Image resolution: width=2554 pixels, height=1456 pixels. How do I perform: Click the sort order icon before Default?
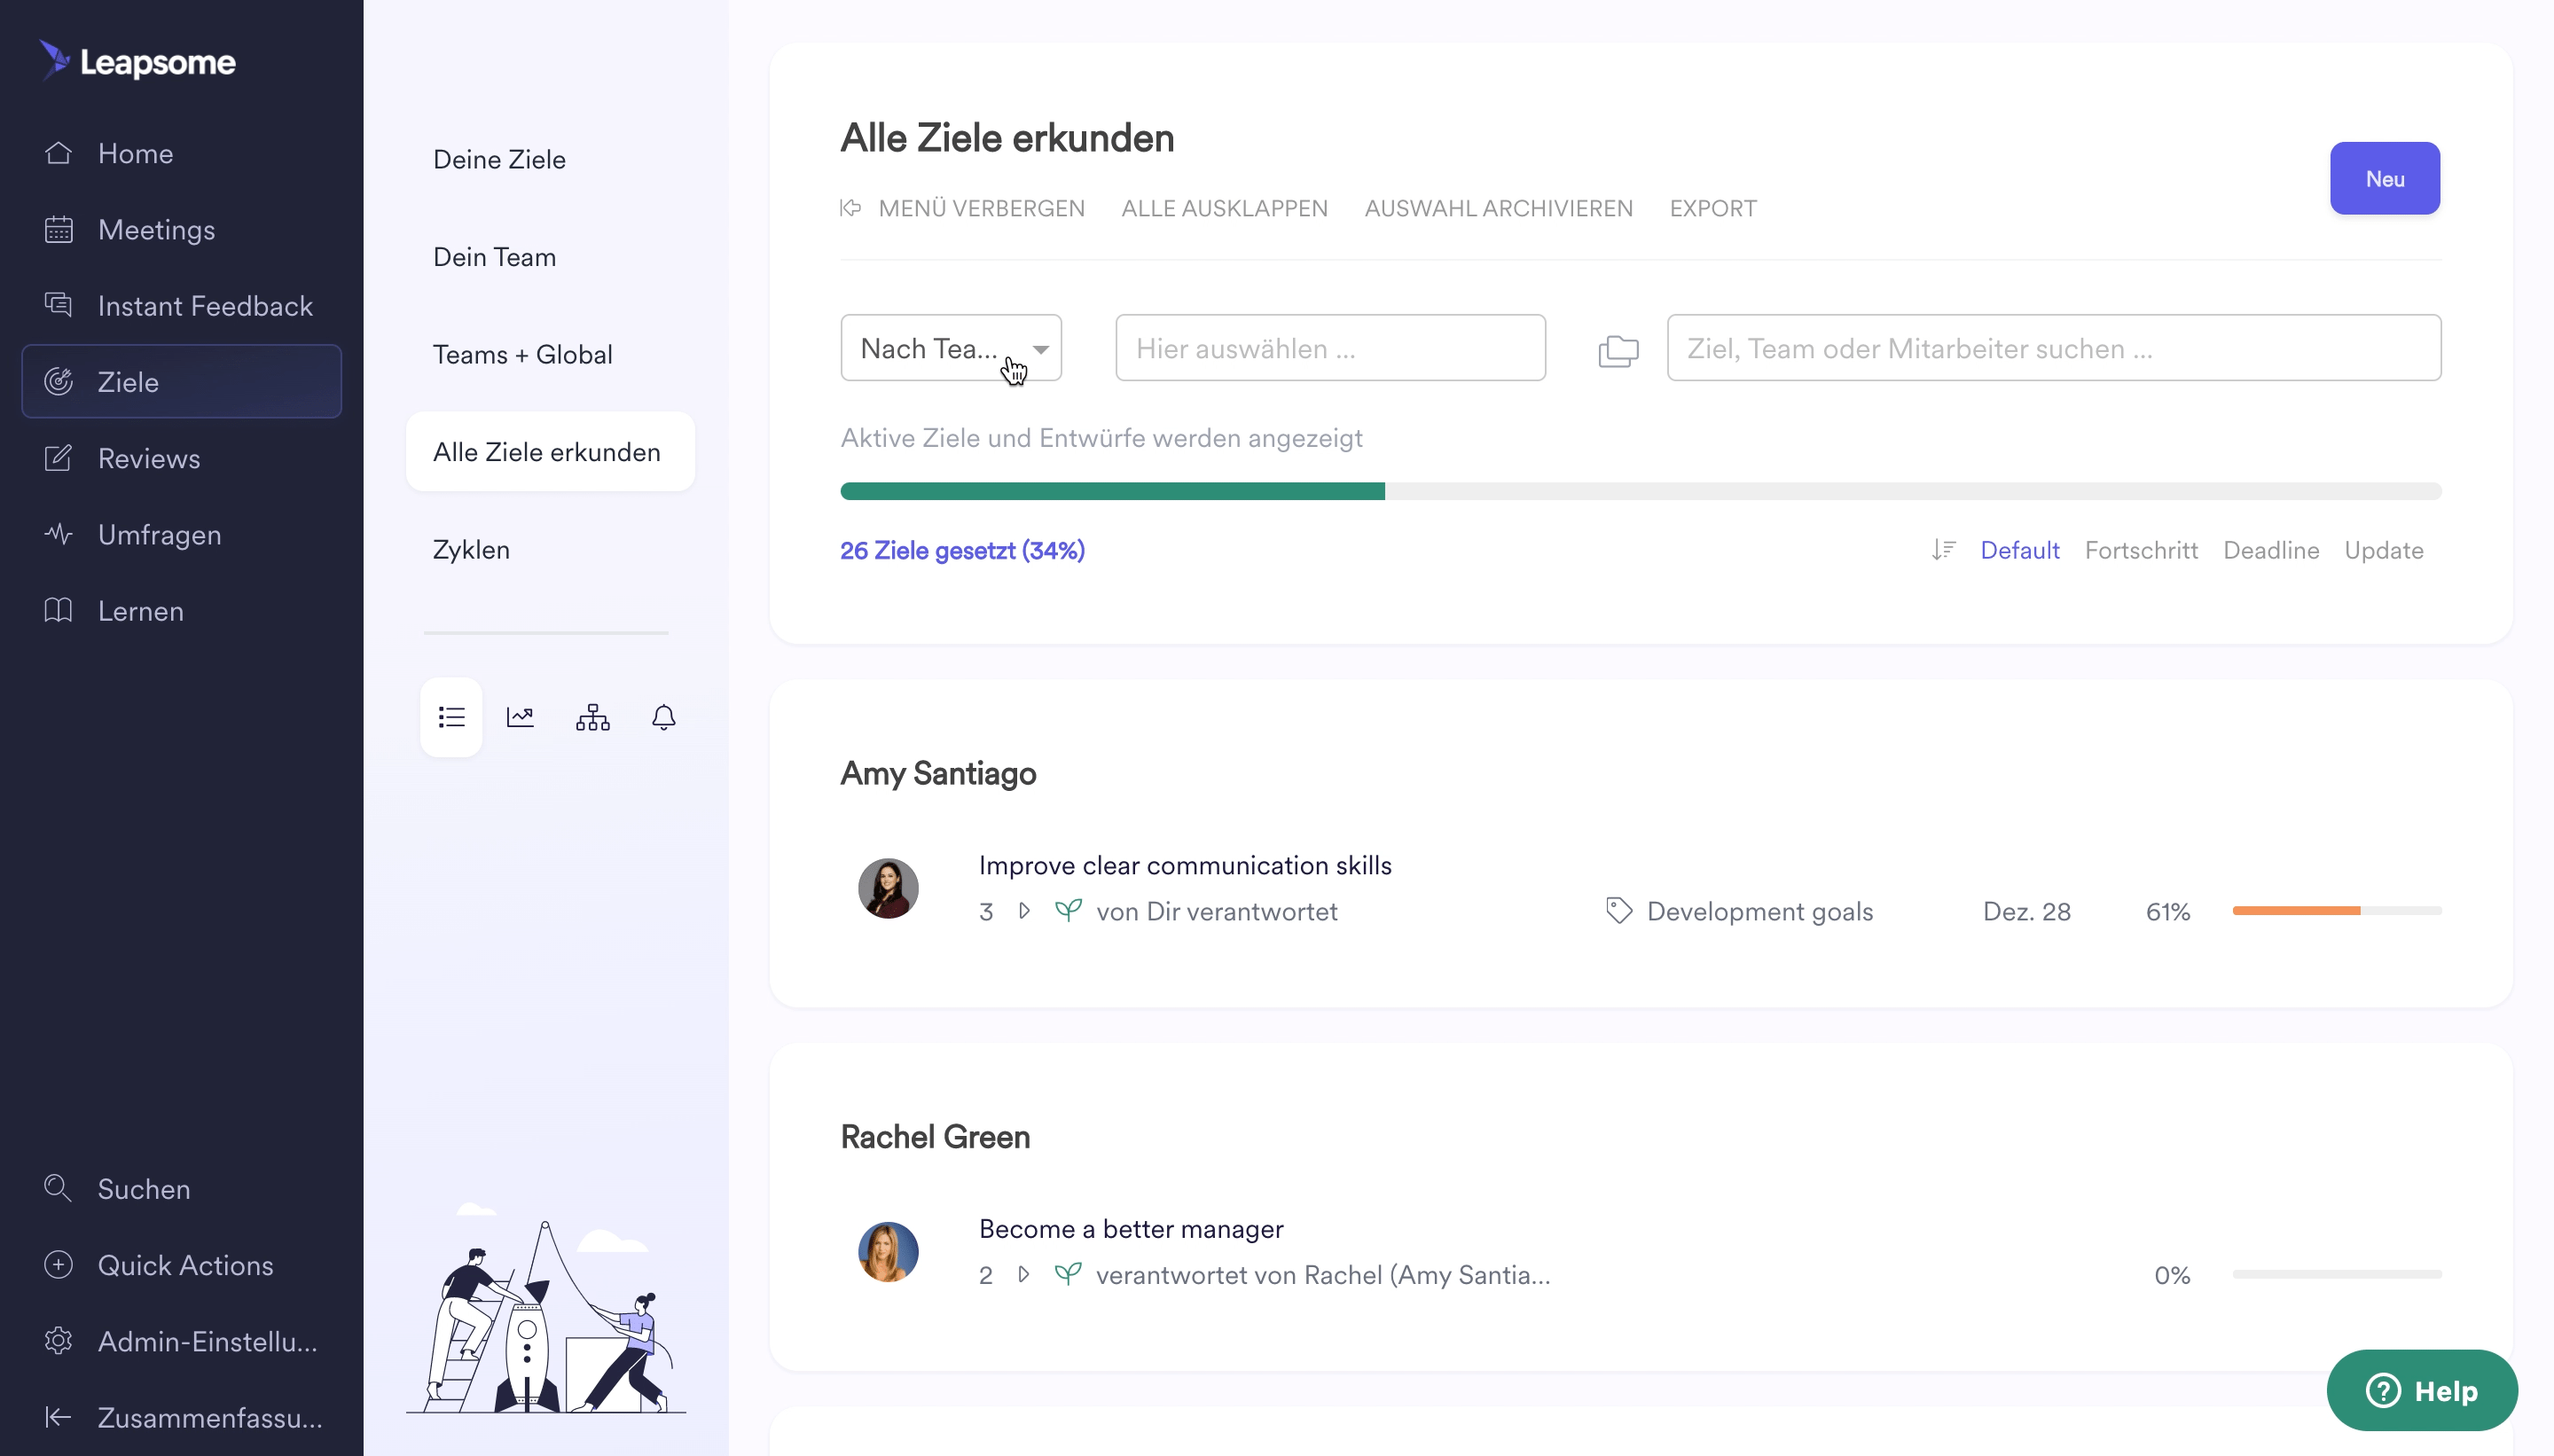point(1943,550)
